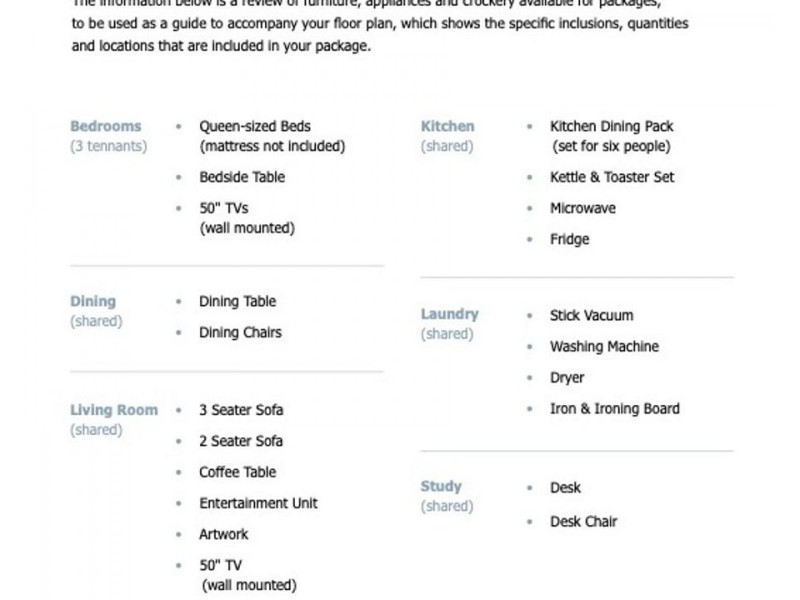Select the Bedside Table entry
Viewport: 800px width, 600px height.
pos(242,177)
